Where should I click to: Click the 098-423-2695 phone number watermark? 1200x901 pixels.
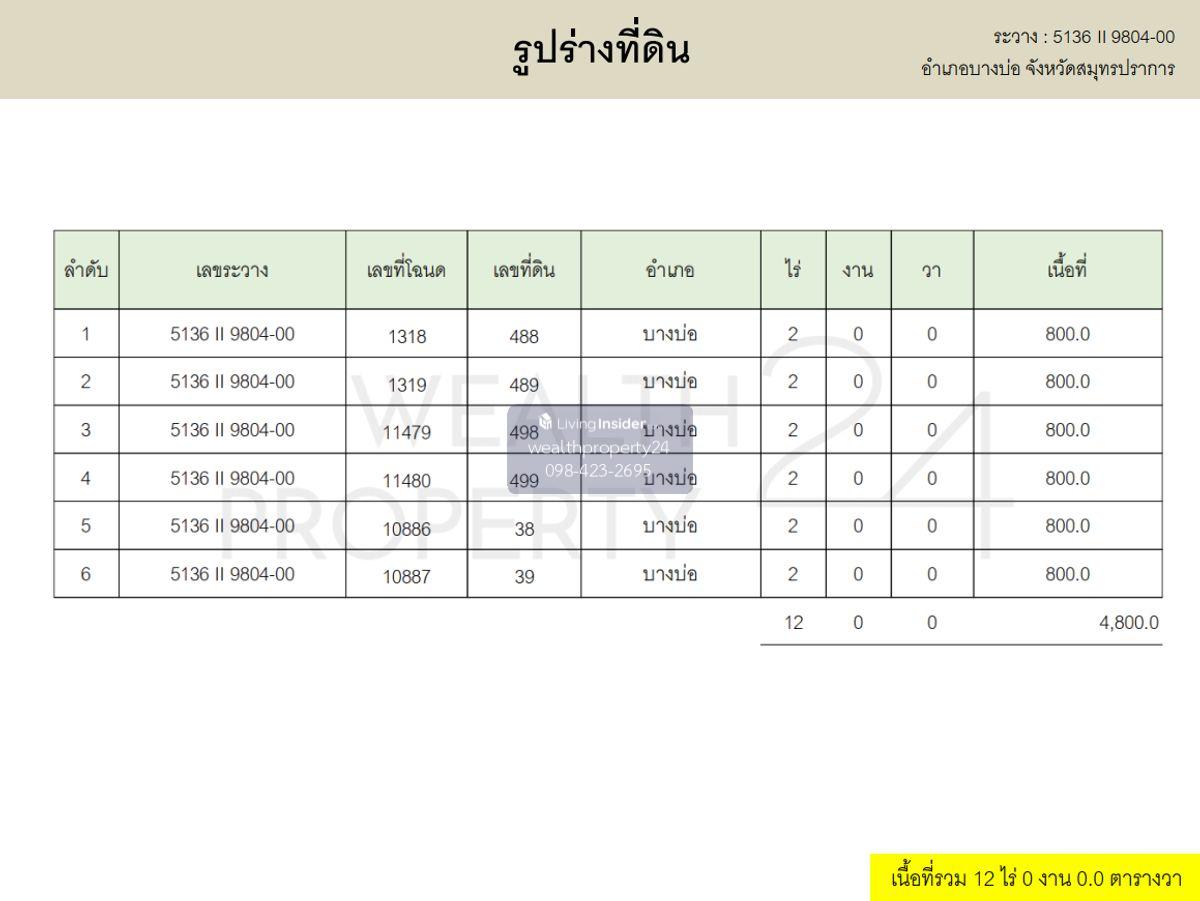[598, 470]
